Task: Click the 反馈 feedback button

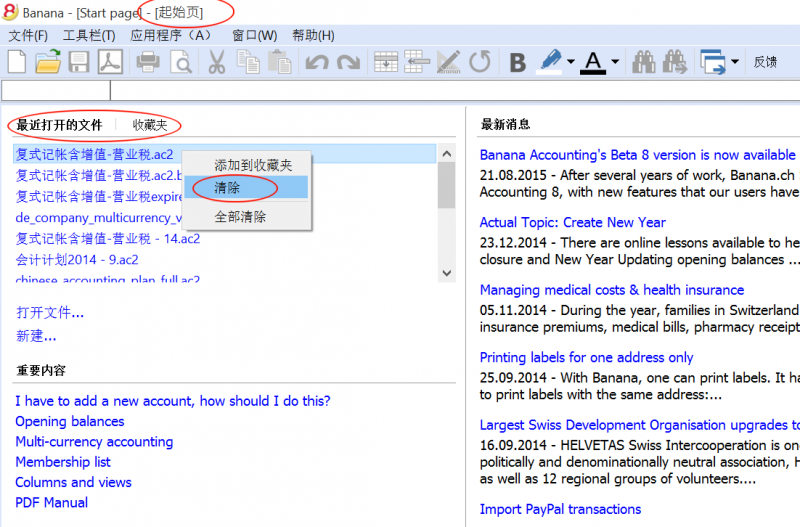Action: pyautogui.click(x=765, y=62)
